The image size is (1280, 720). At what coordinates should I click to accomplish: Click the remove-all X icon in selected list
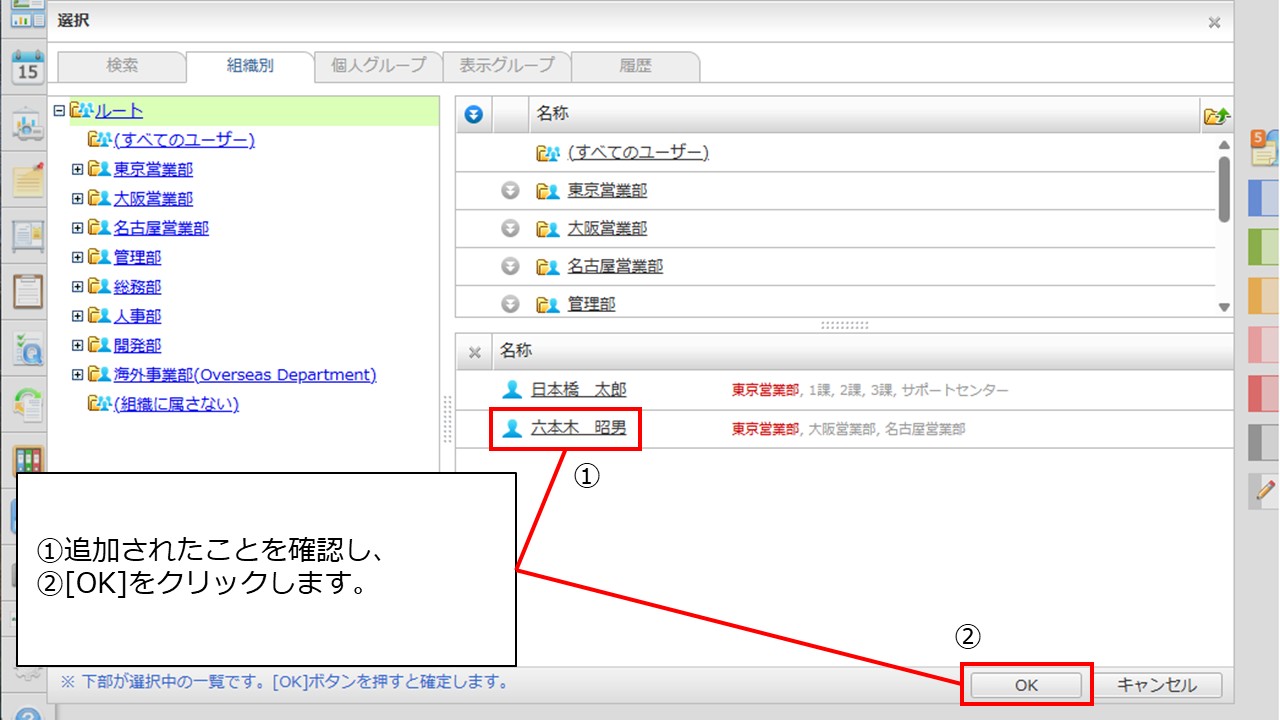click(475, 352)
